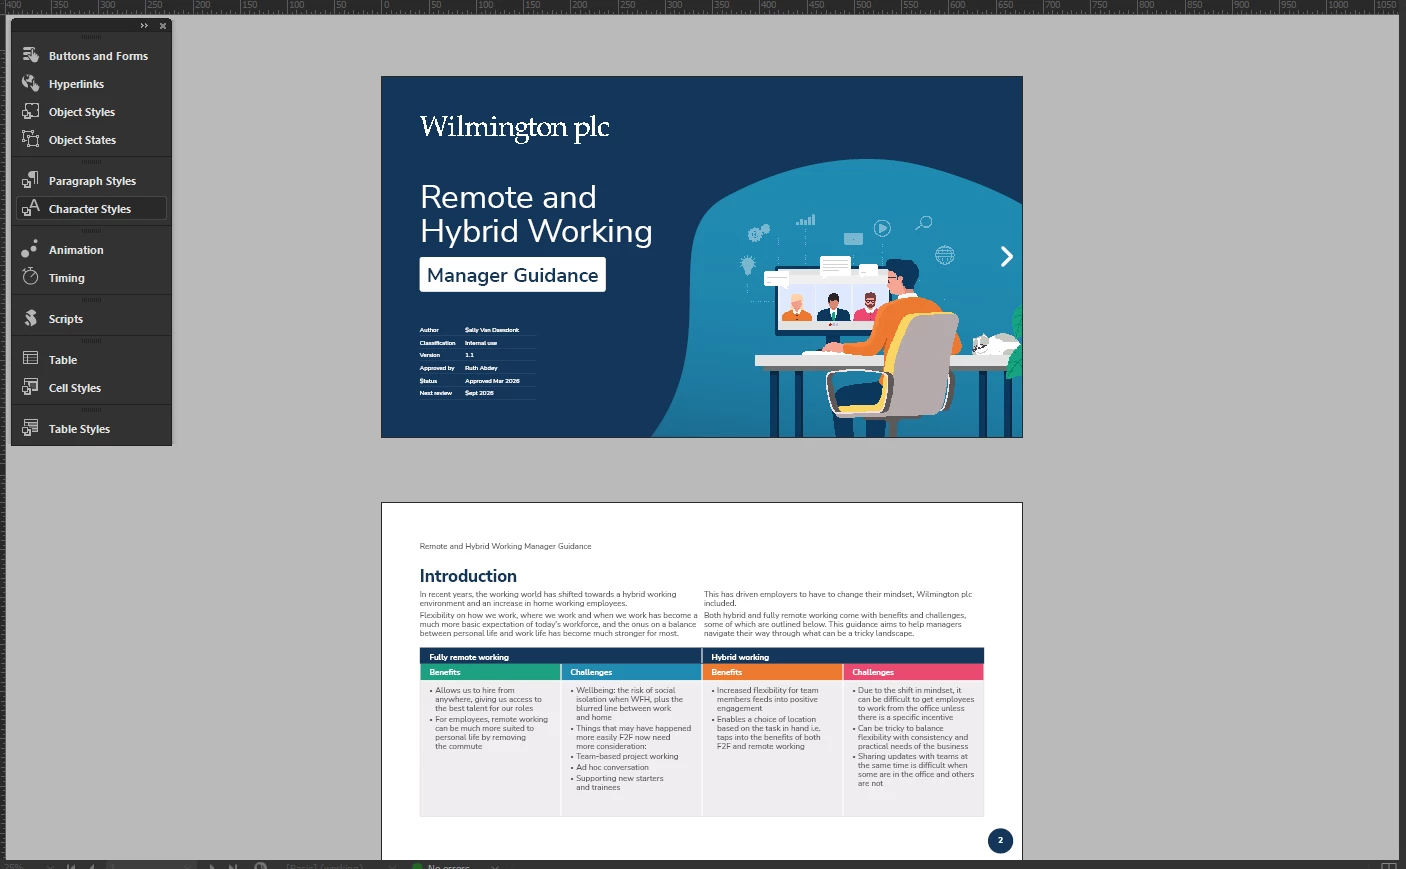Expand the collapsed panel dock with double arrows
Viewport: 1406px width, 869px height.
click(x=144, y=26)
